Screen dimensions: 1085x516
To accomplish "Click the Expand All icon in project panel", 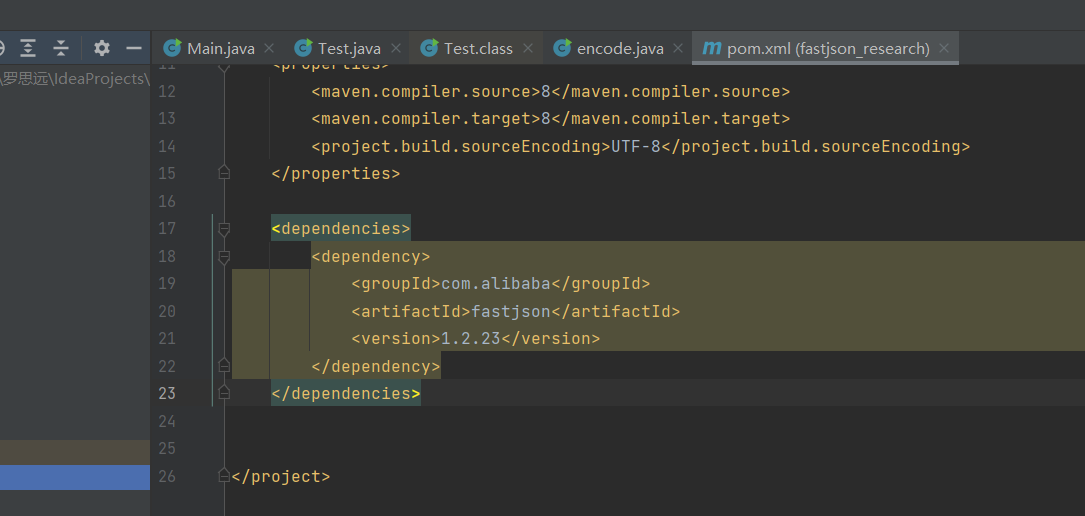I will click(28, 48).
